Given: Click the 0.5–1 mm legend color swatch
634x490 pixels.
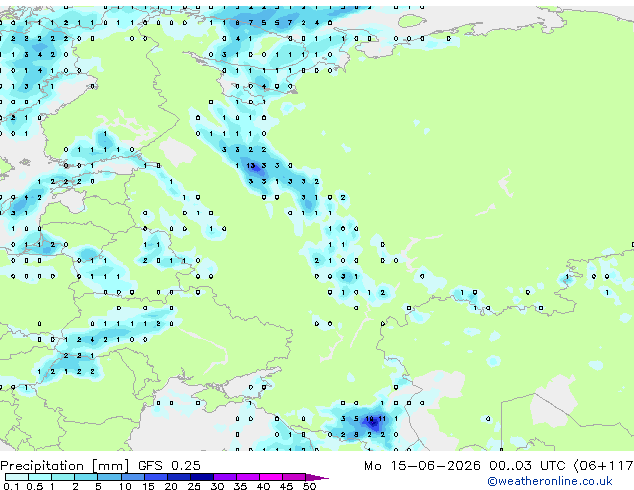Looking at the screenshot, I should (x=40, y=477).
